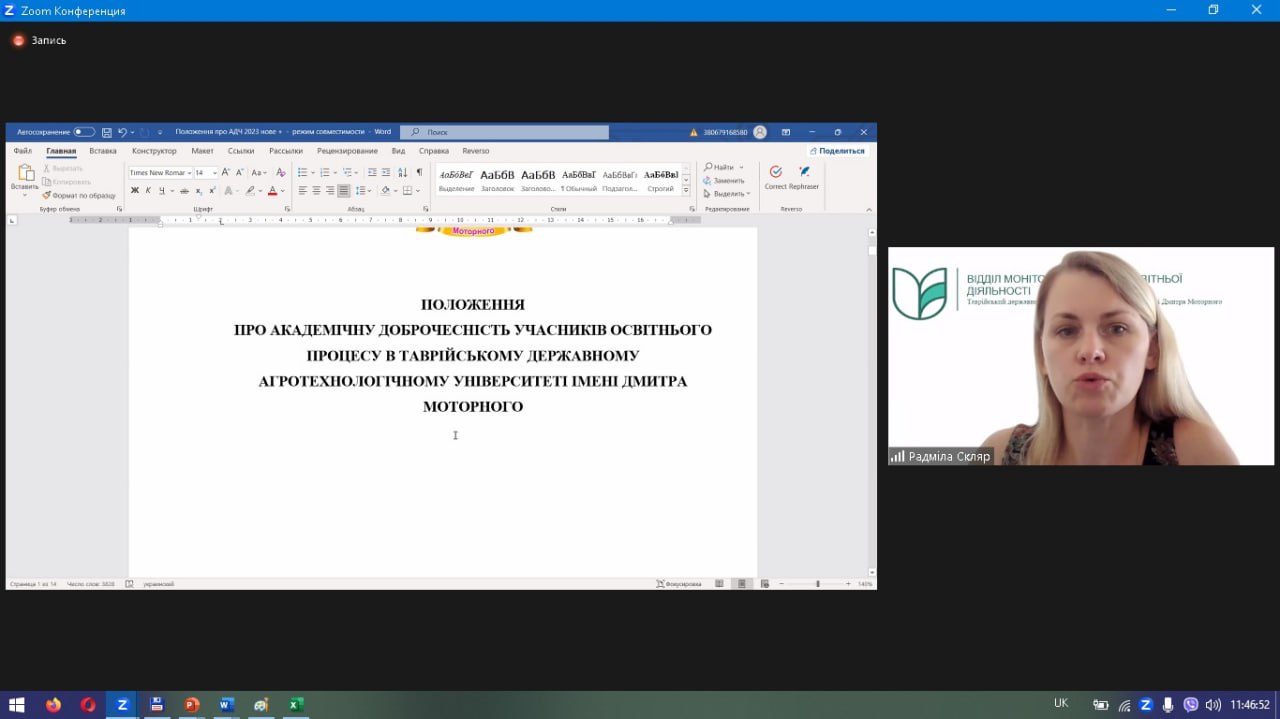
Task: Open the Ссылки ribbon tab
Action: click(241, 151)
